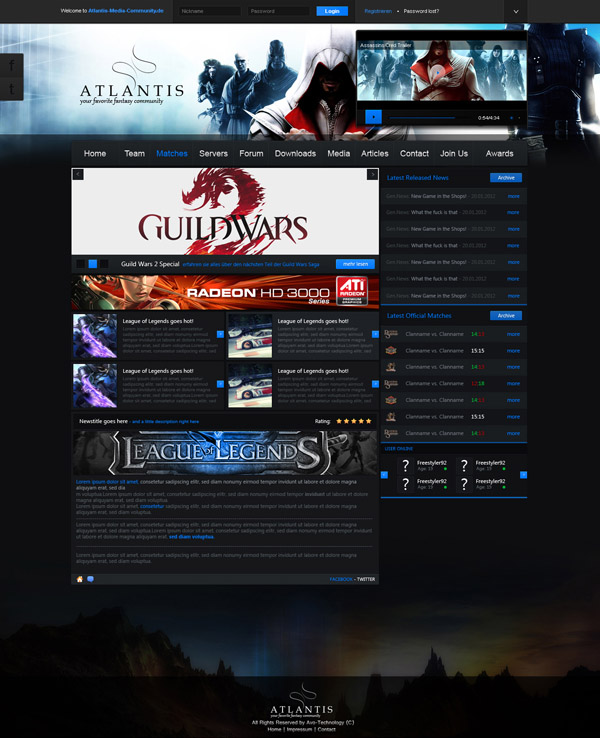Go to the Home menu item
Screen dimensions: 600x738
point(95,153)
